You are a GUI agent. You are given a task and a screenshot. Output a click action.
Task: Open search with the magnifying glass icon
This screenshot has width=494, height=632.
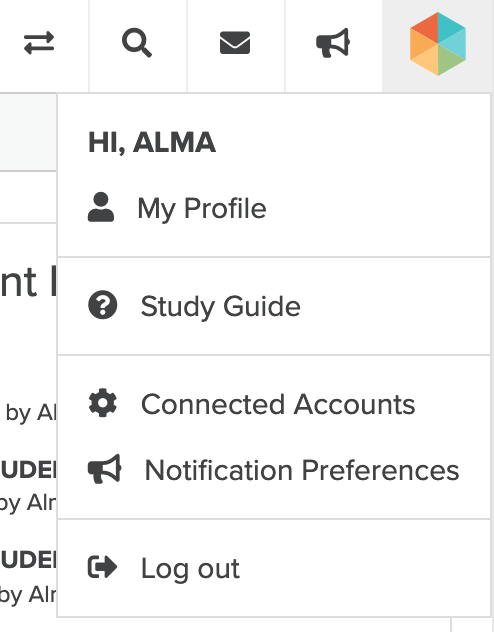point(137,43)
